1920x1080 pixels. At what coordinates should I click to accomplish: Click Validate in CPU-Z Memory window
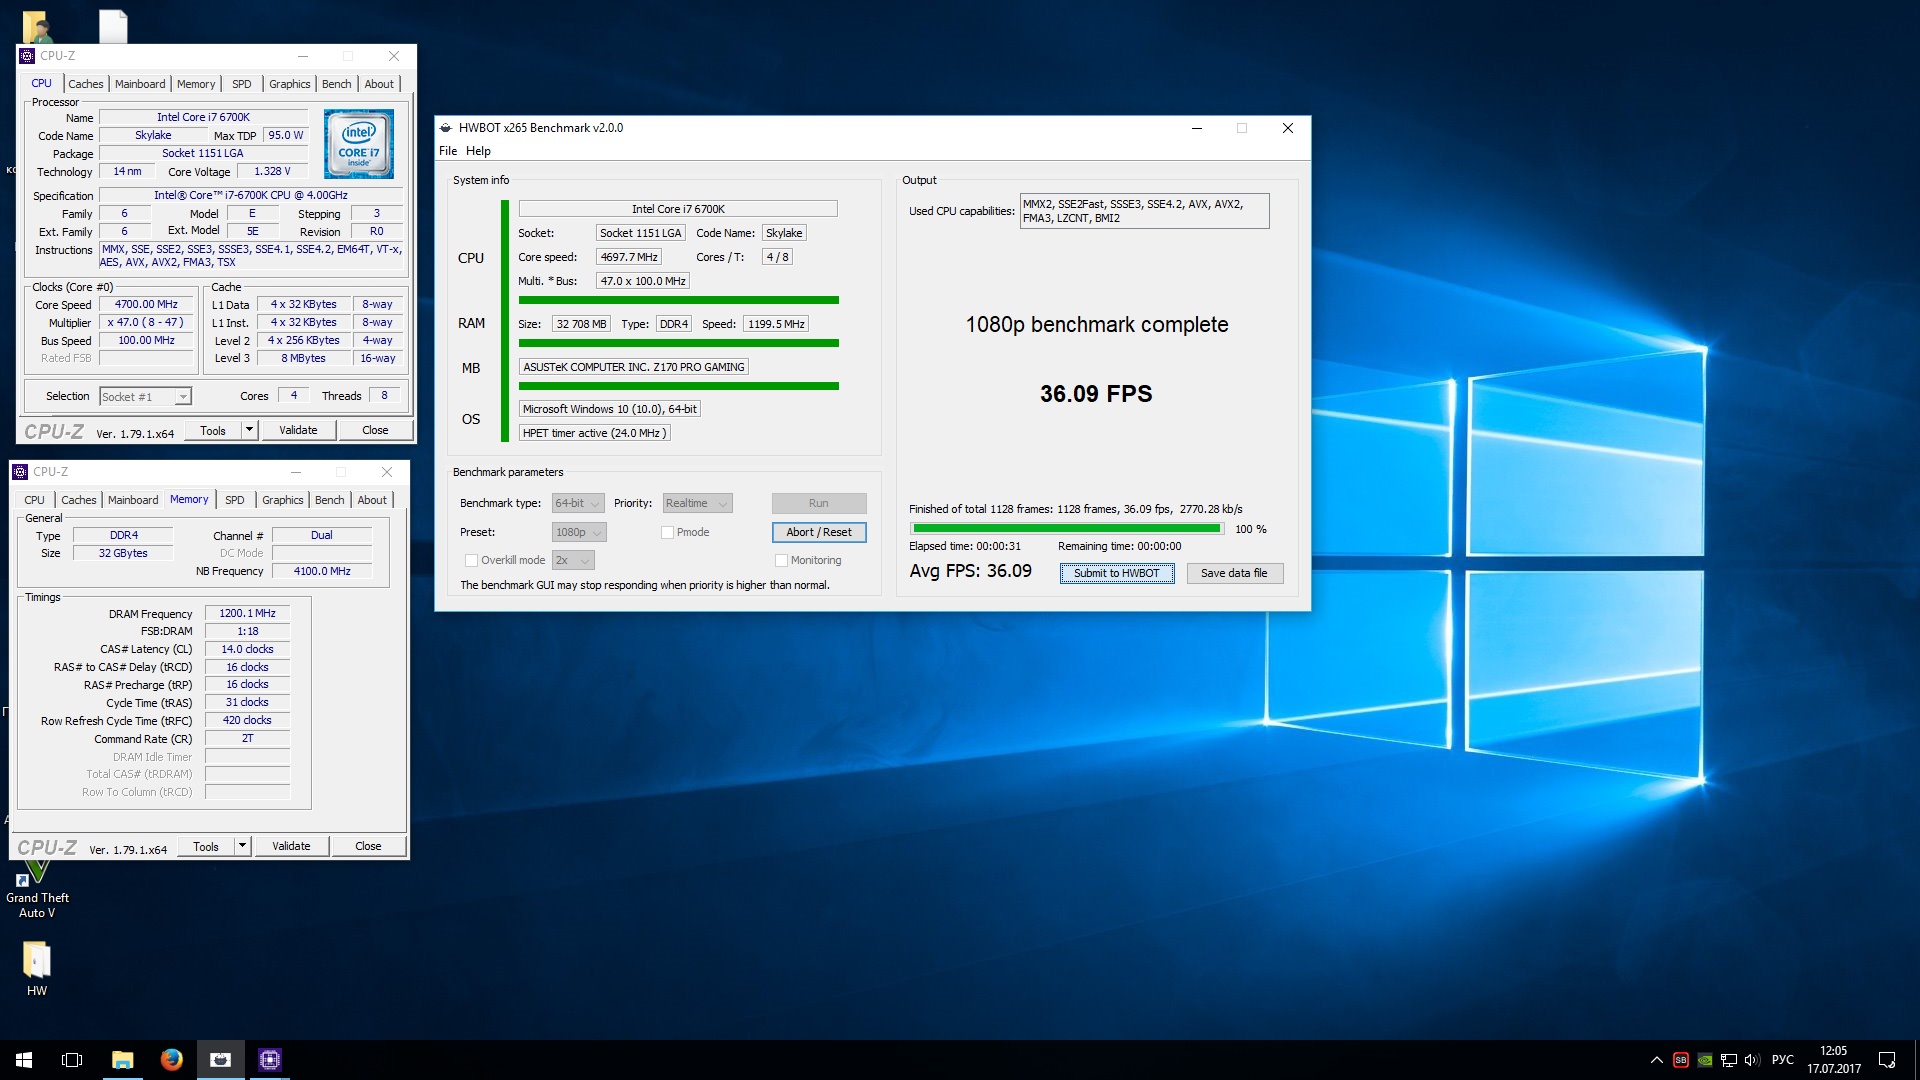pyautogui.click(x=291, y=846)
